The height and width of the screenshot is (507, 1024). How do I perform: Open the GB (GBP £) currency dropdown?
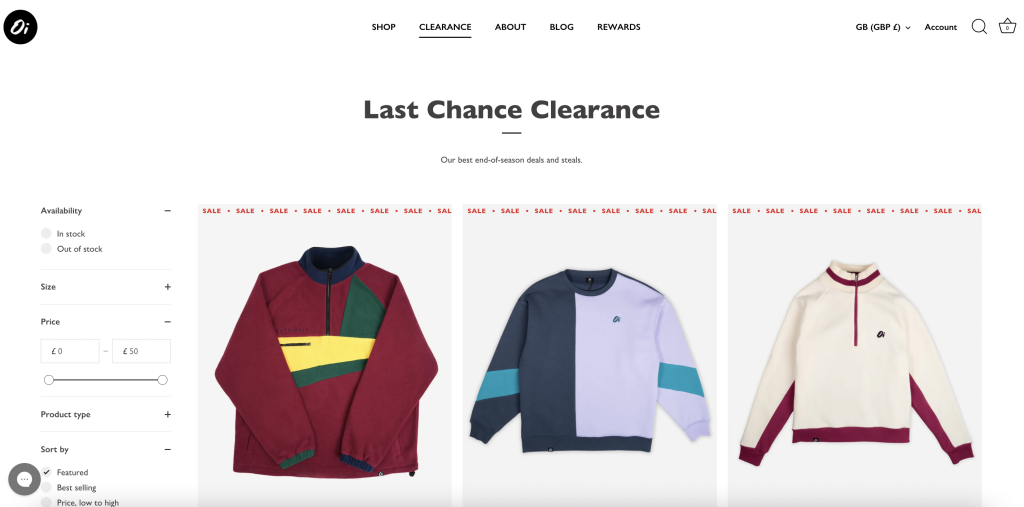point(883,27)
